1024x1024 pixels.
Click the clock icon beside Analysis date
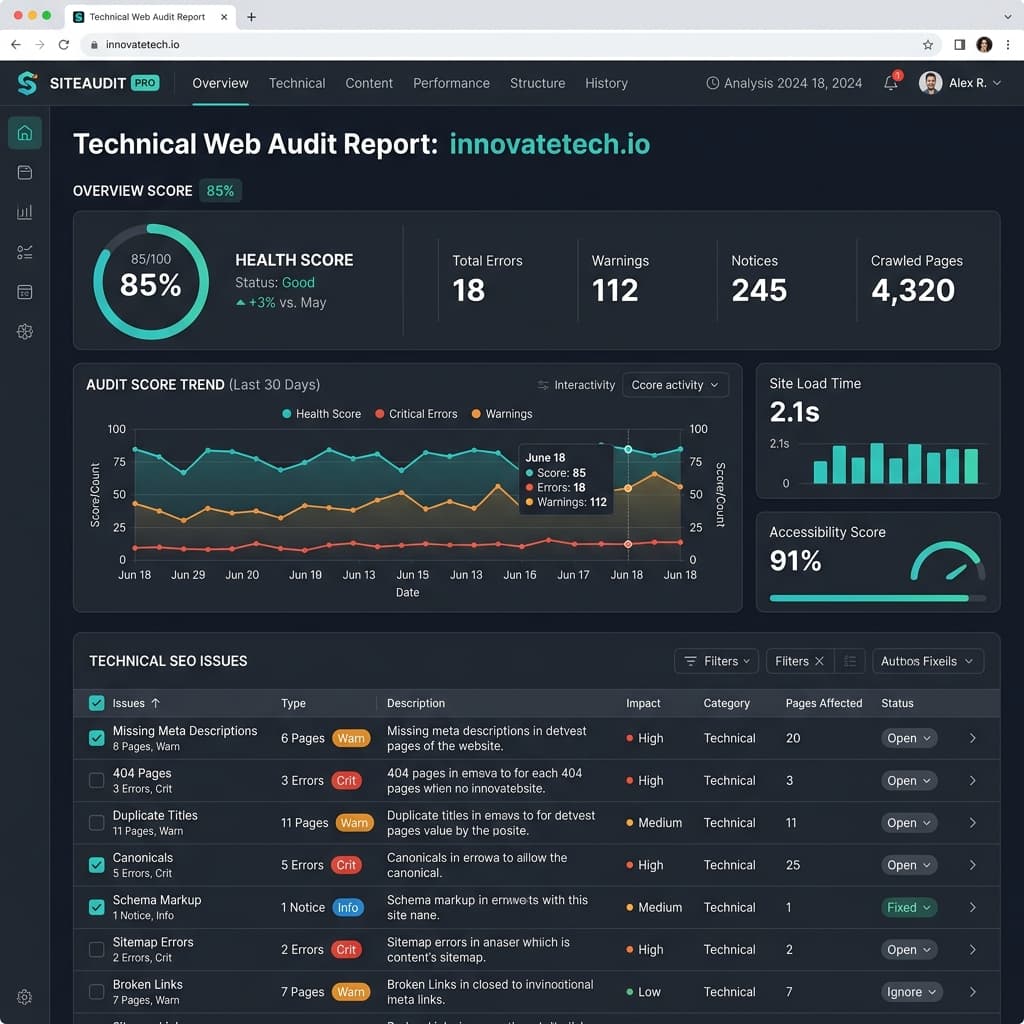[x=712, y=83]
